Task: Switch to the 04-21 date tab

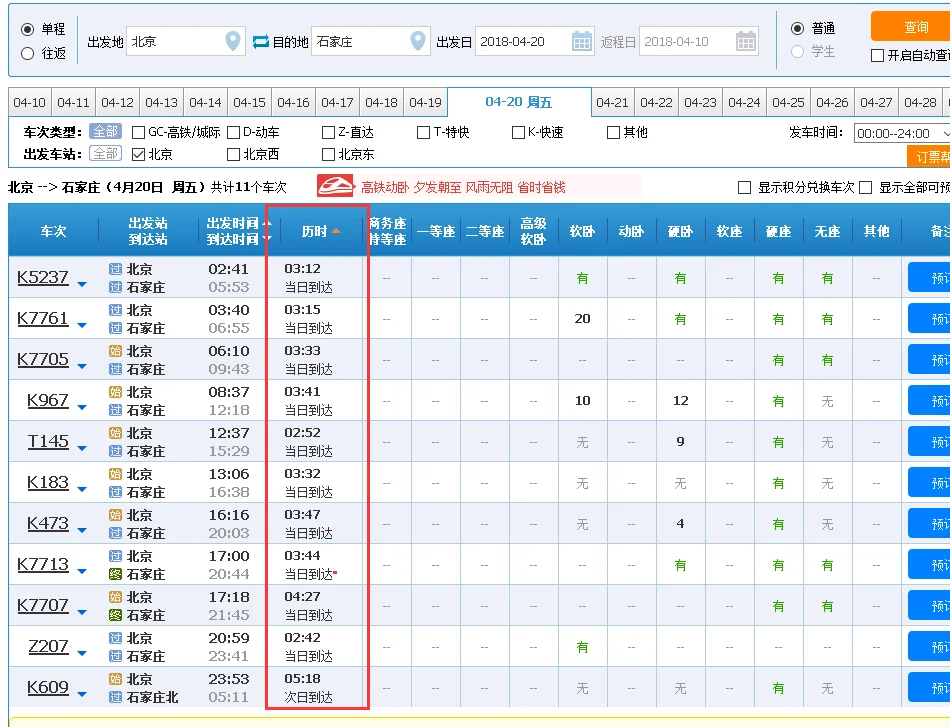Action: [611, 102]
